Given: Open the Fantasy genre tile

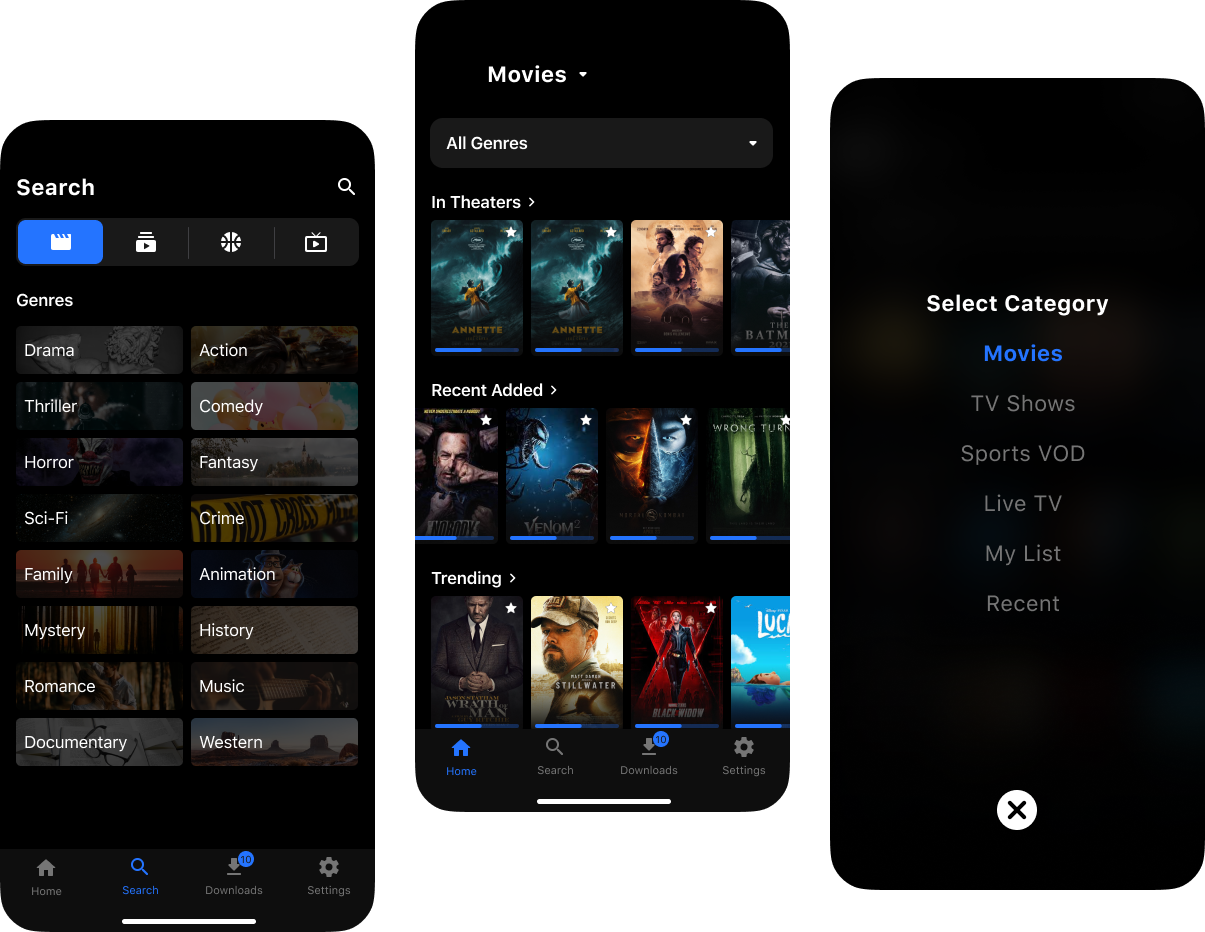Looking at the screenshot, I should tap(274, 462).
